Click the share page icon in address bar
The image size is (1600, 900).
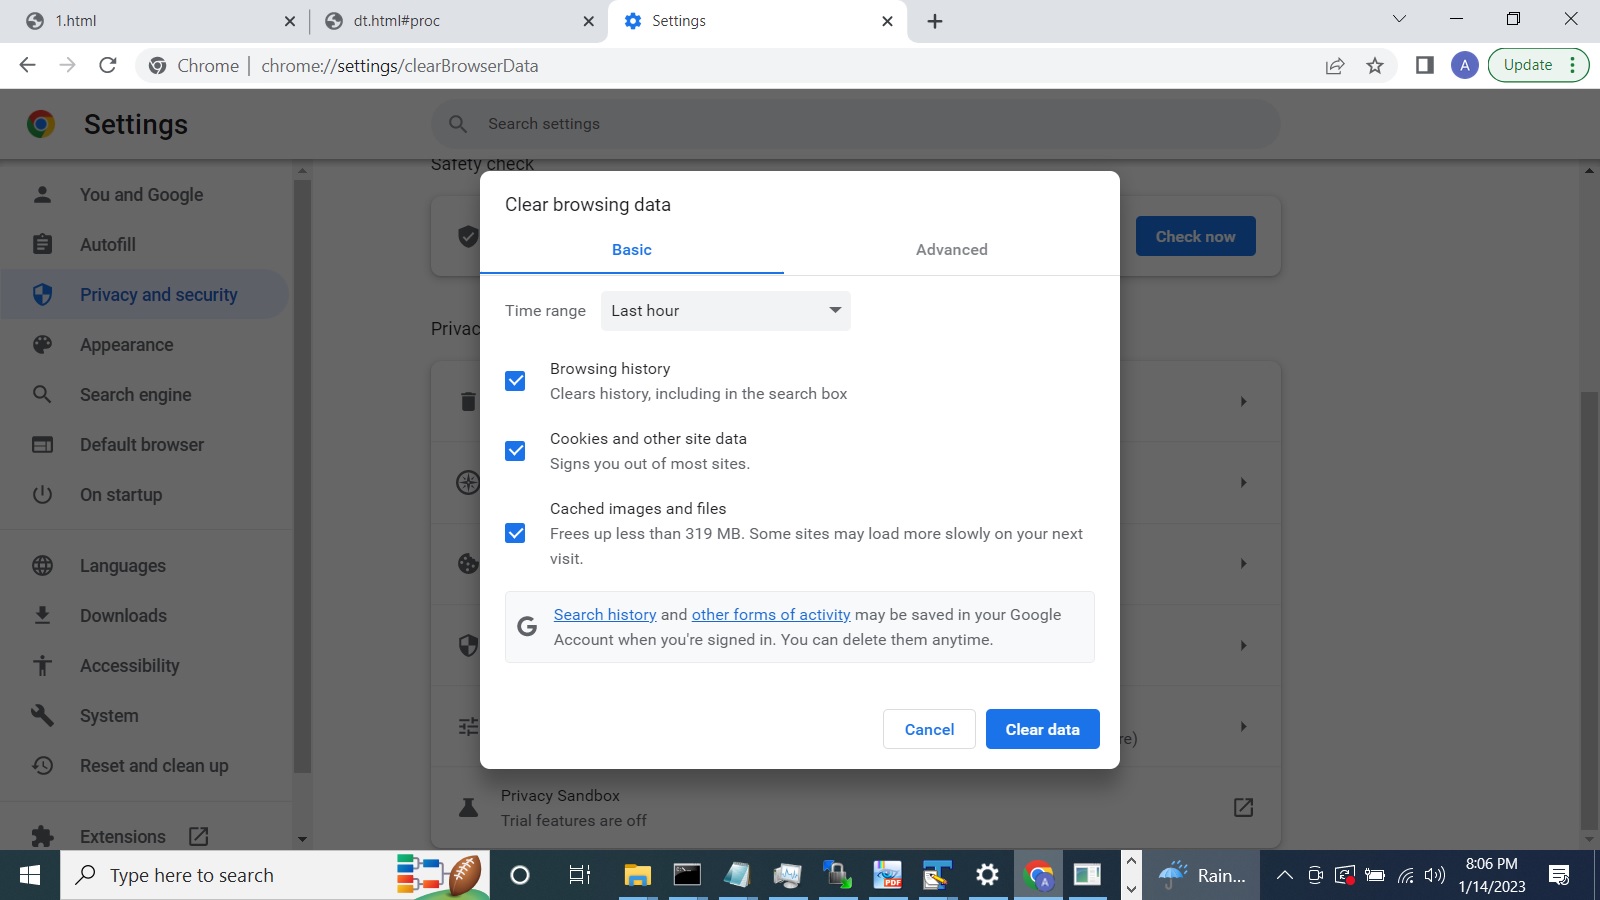[x=1335, y=66]
